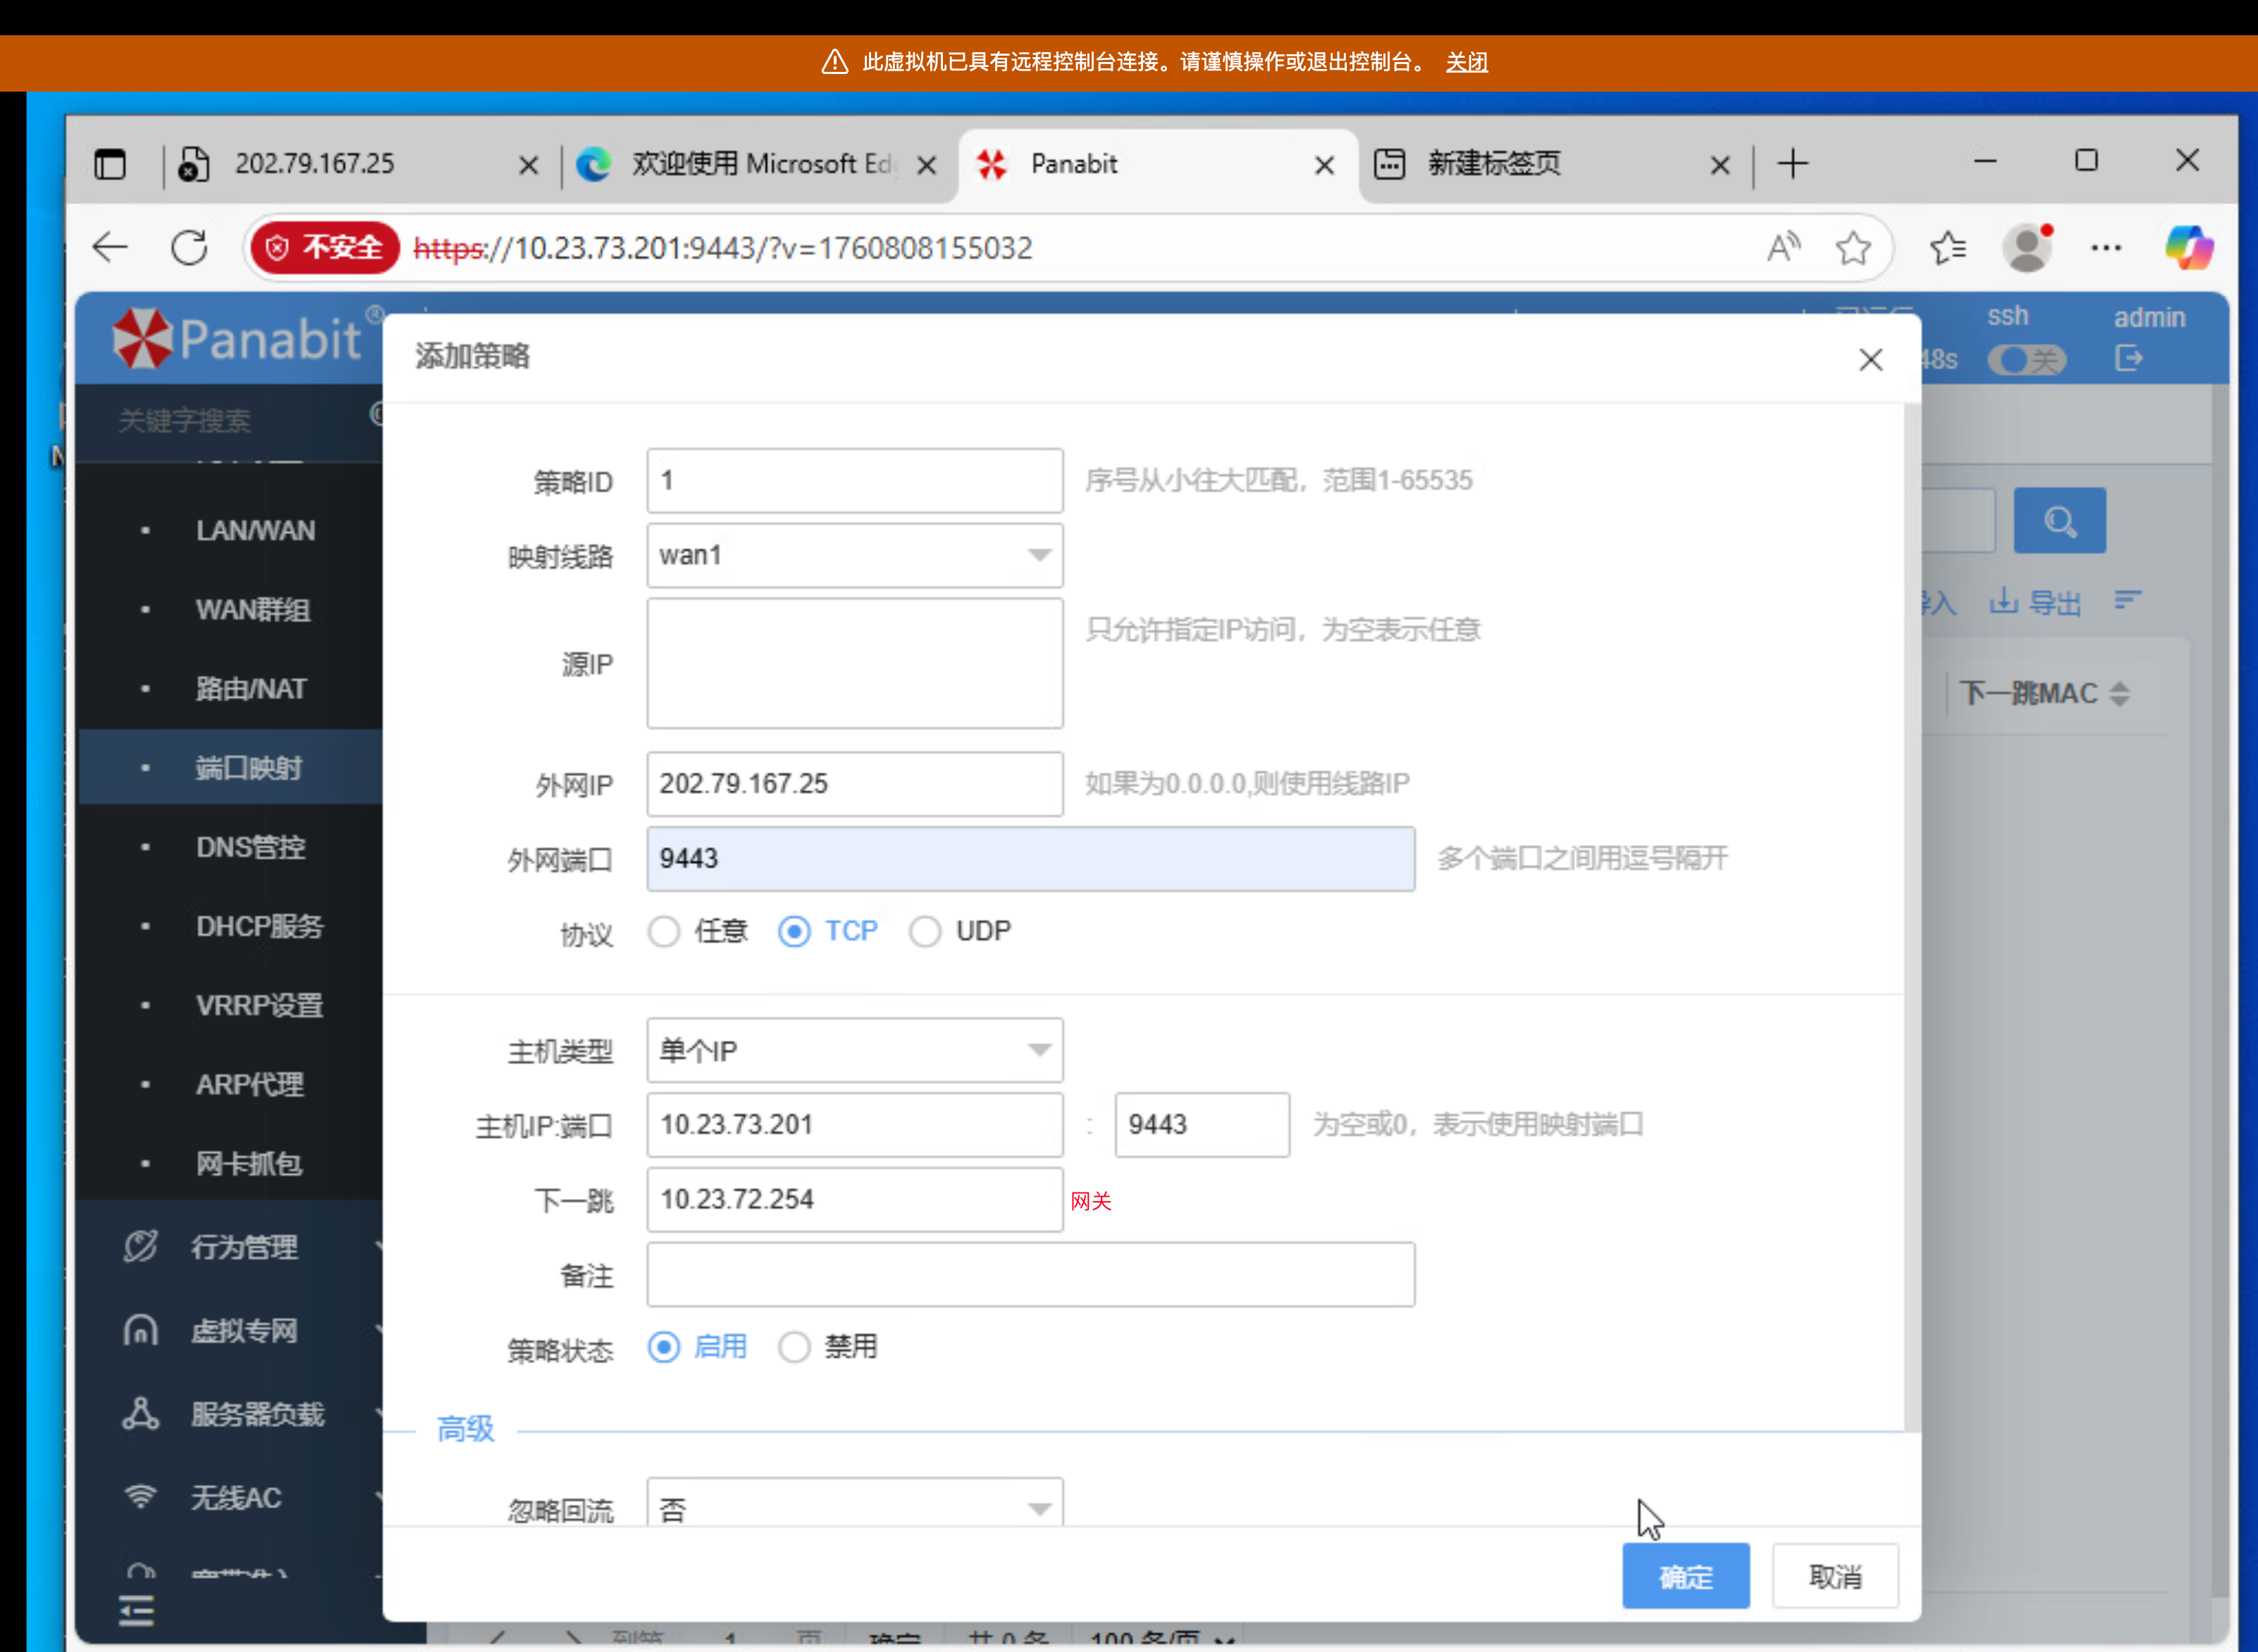2258x1652 pixels.
Task: Select the 任意 protocol radio button
Action: [x=664, y=932]
